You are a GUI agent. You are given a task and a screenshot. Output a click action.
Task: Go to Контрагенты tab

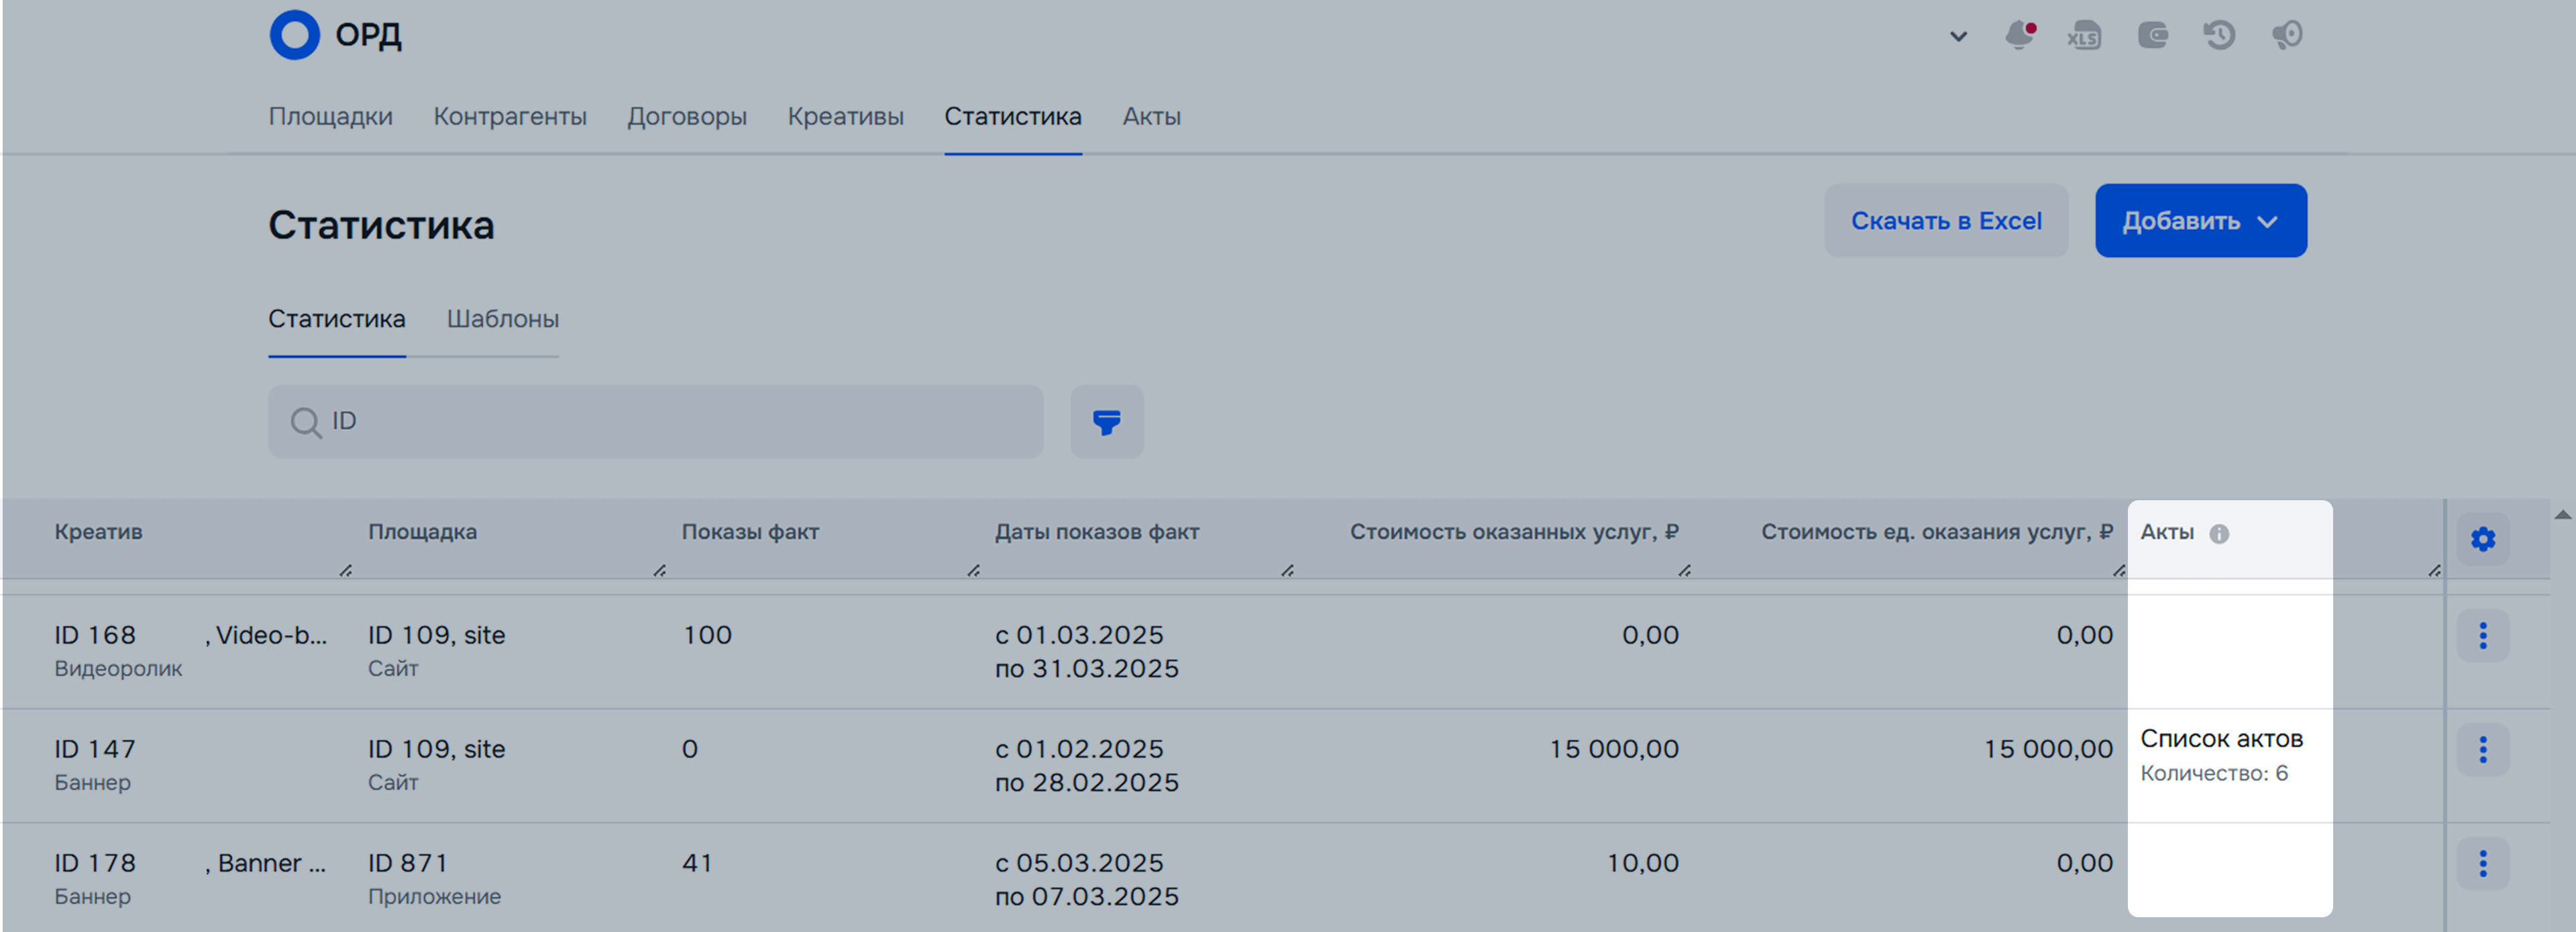(510, 116)
